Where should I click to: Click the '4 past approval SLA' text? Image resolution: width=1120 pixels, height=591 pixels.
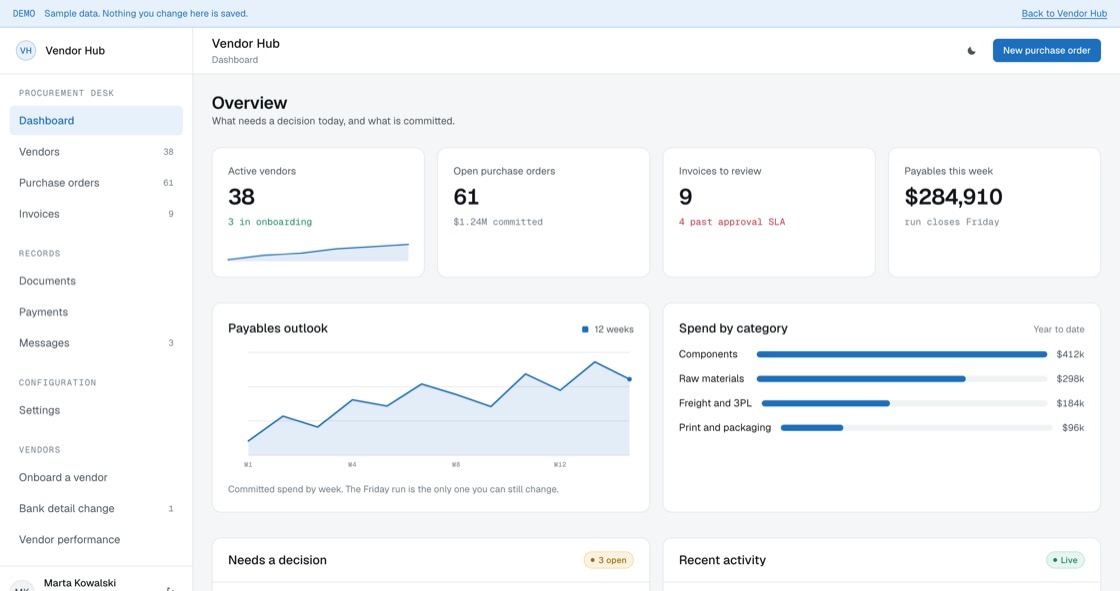[731, 222]
